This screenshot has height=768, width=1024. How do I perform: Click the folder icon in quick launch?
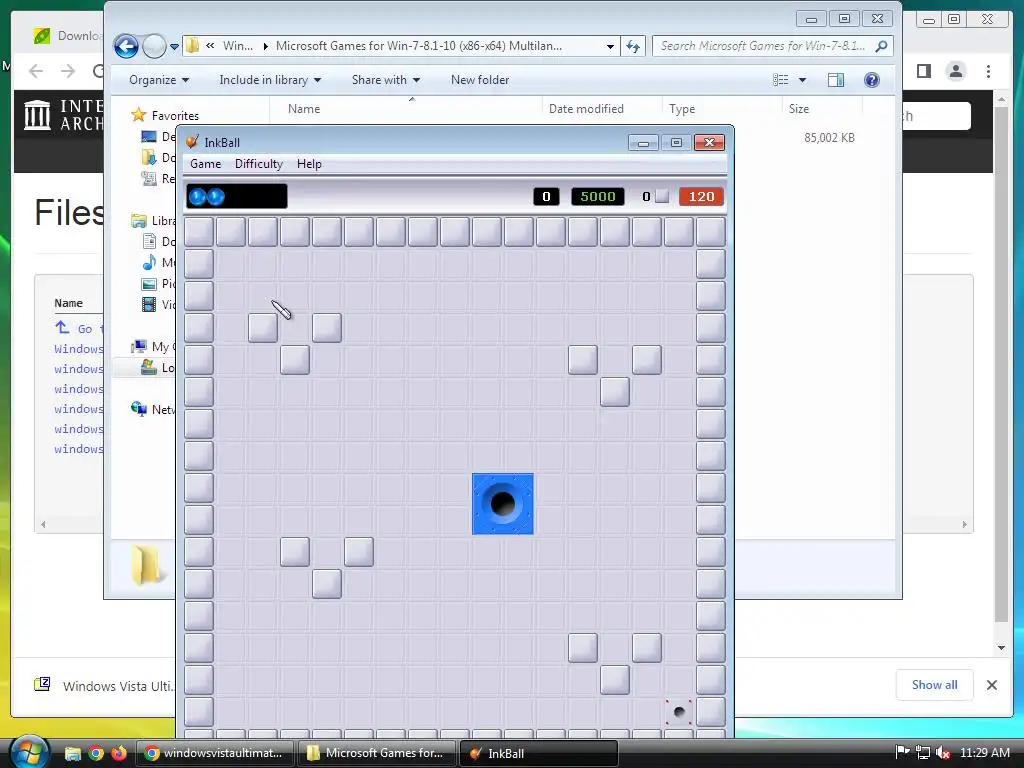coord(72,754)
